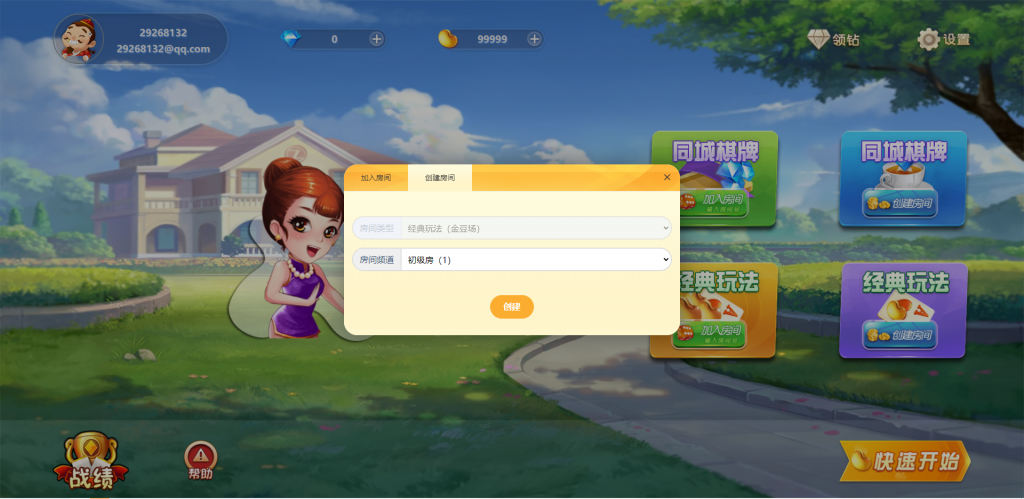
Task: Add gold beans with the plus button
Action: (534, 39)
